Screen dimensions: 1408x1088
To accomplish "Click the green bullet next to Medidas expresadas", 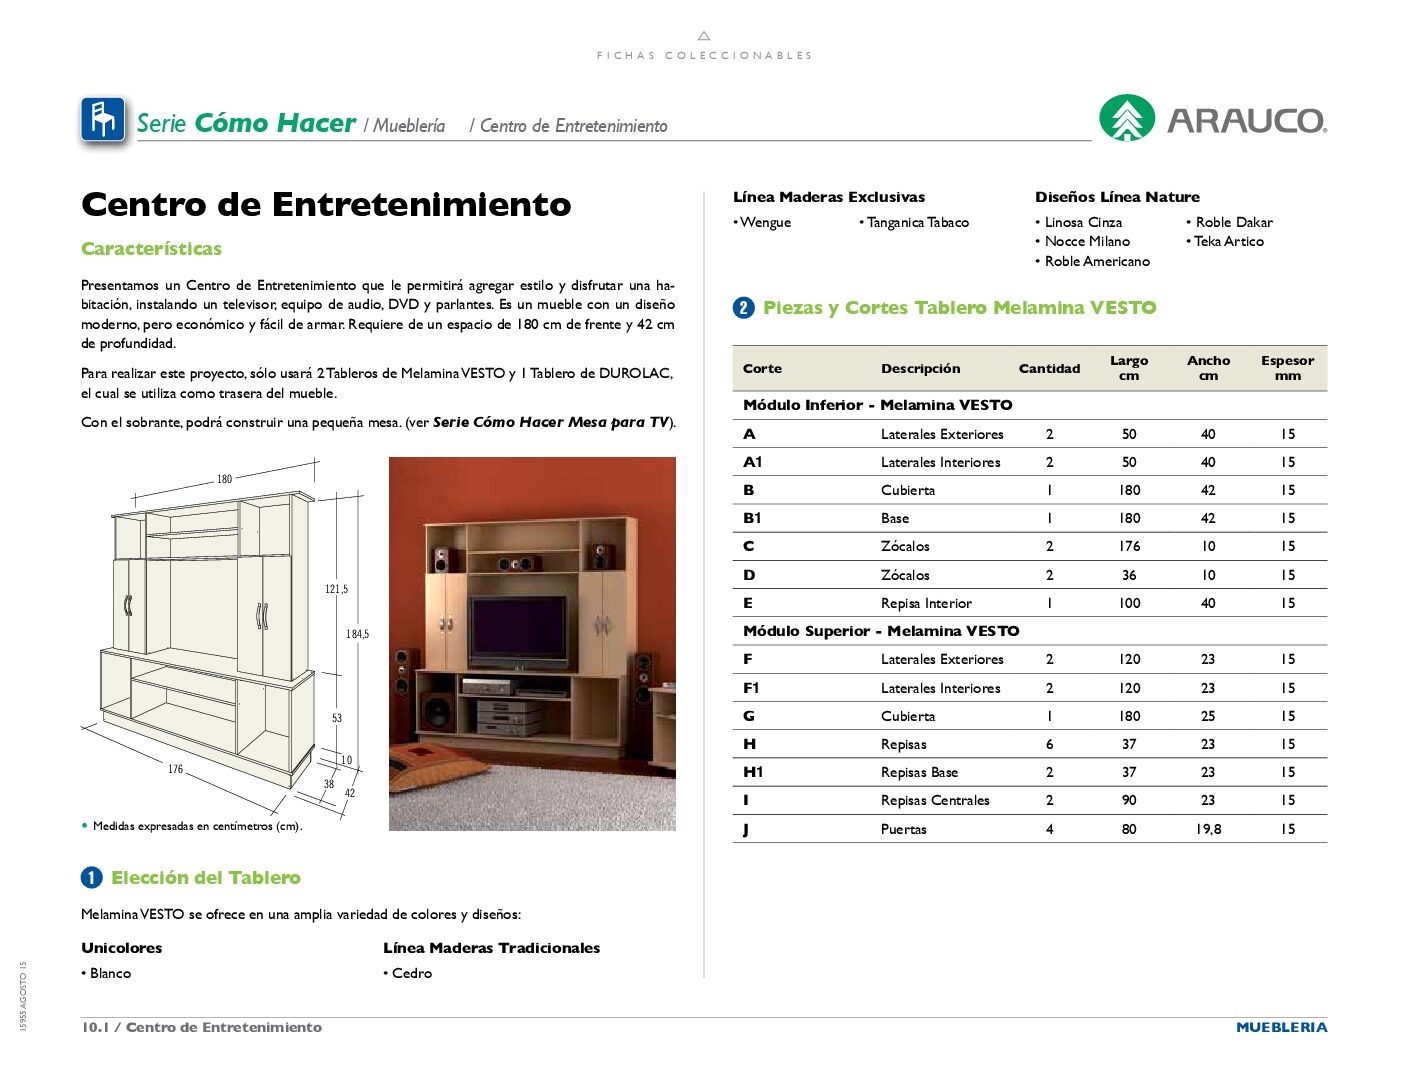I will click(x=85, y=827).
